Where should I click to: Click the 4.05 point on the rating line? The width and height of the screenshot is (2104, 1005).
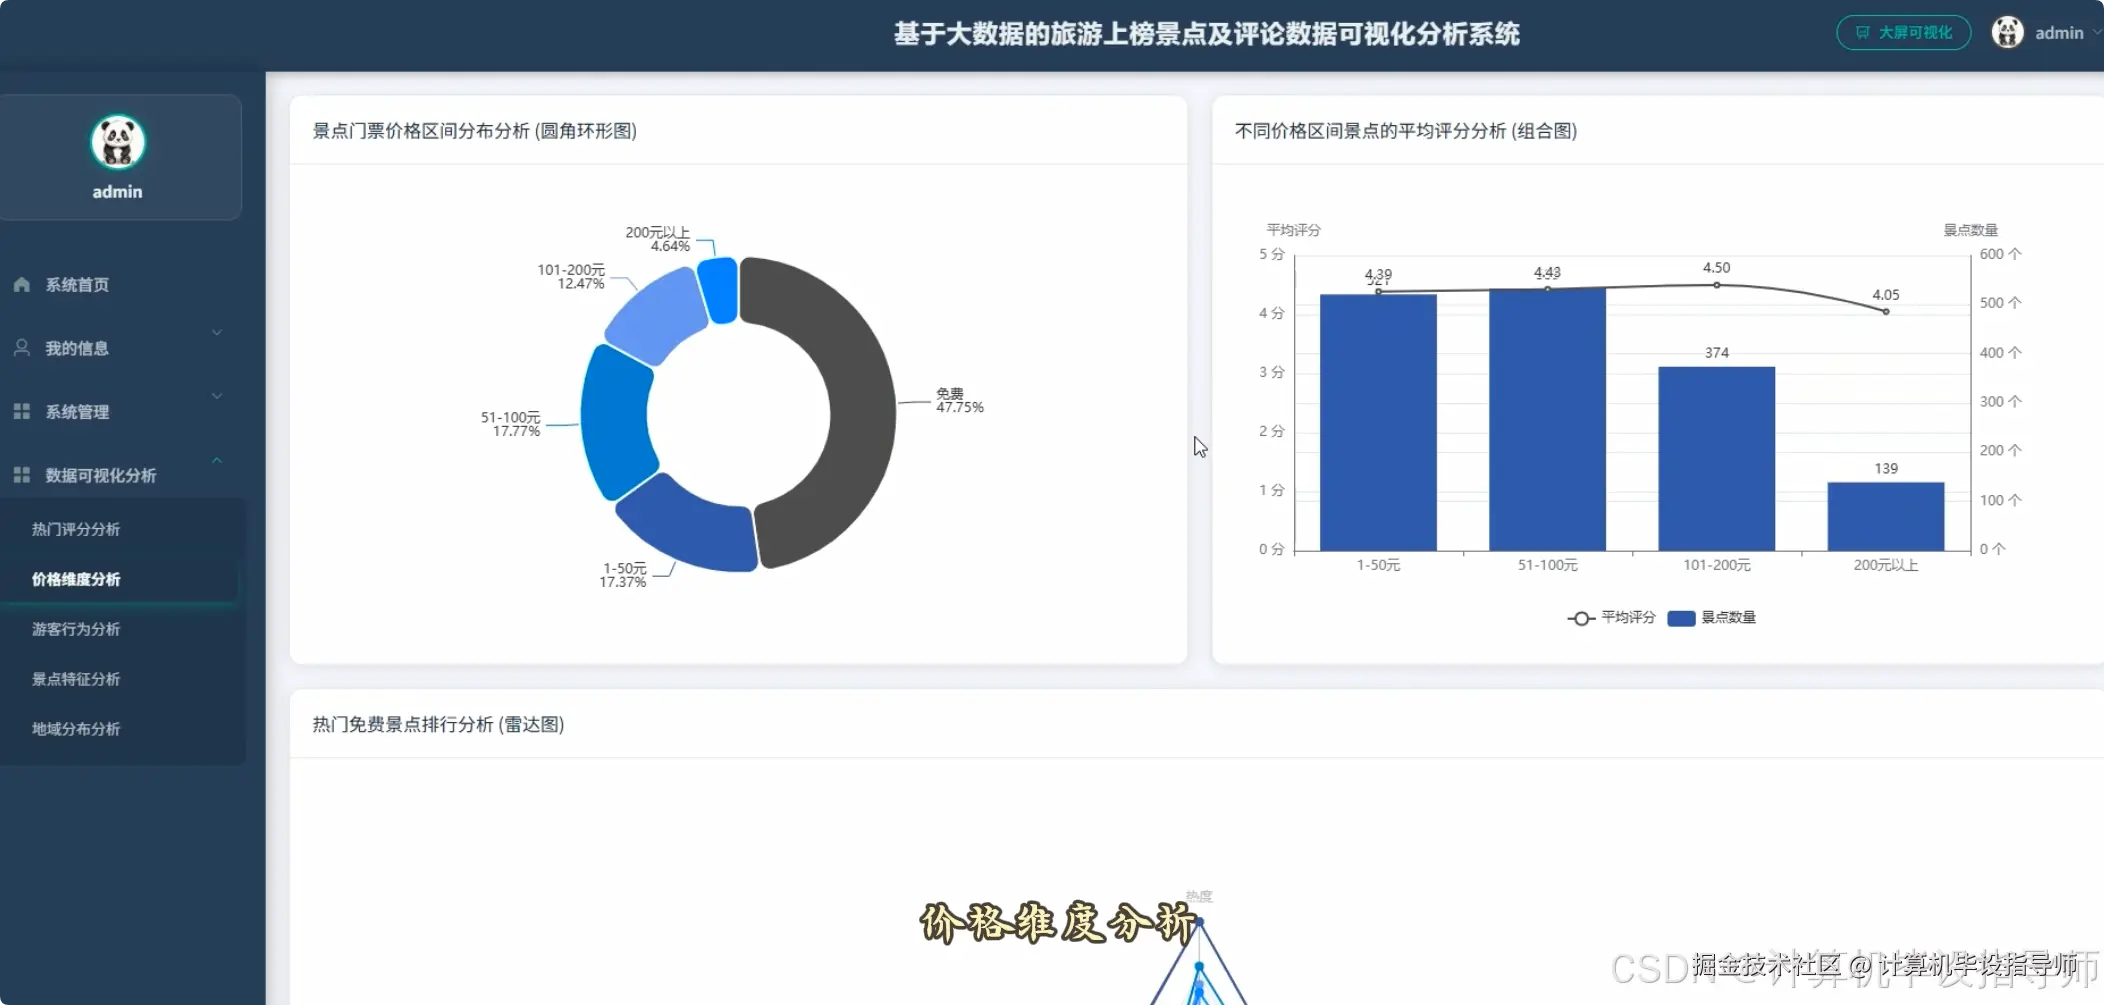(1886, 311)
